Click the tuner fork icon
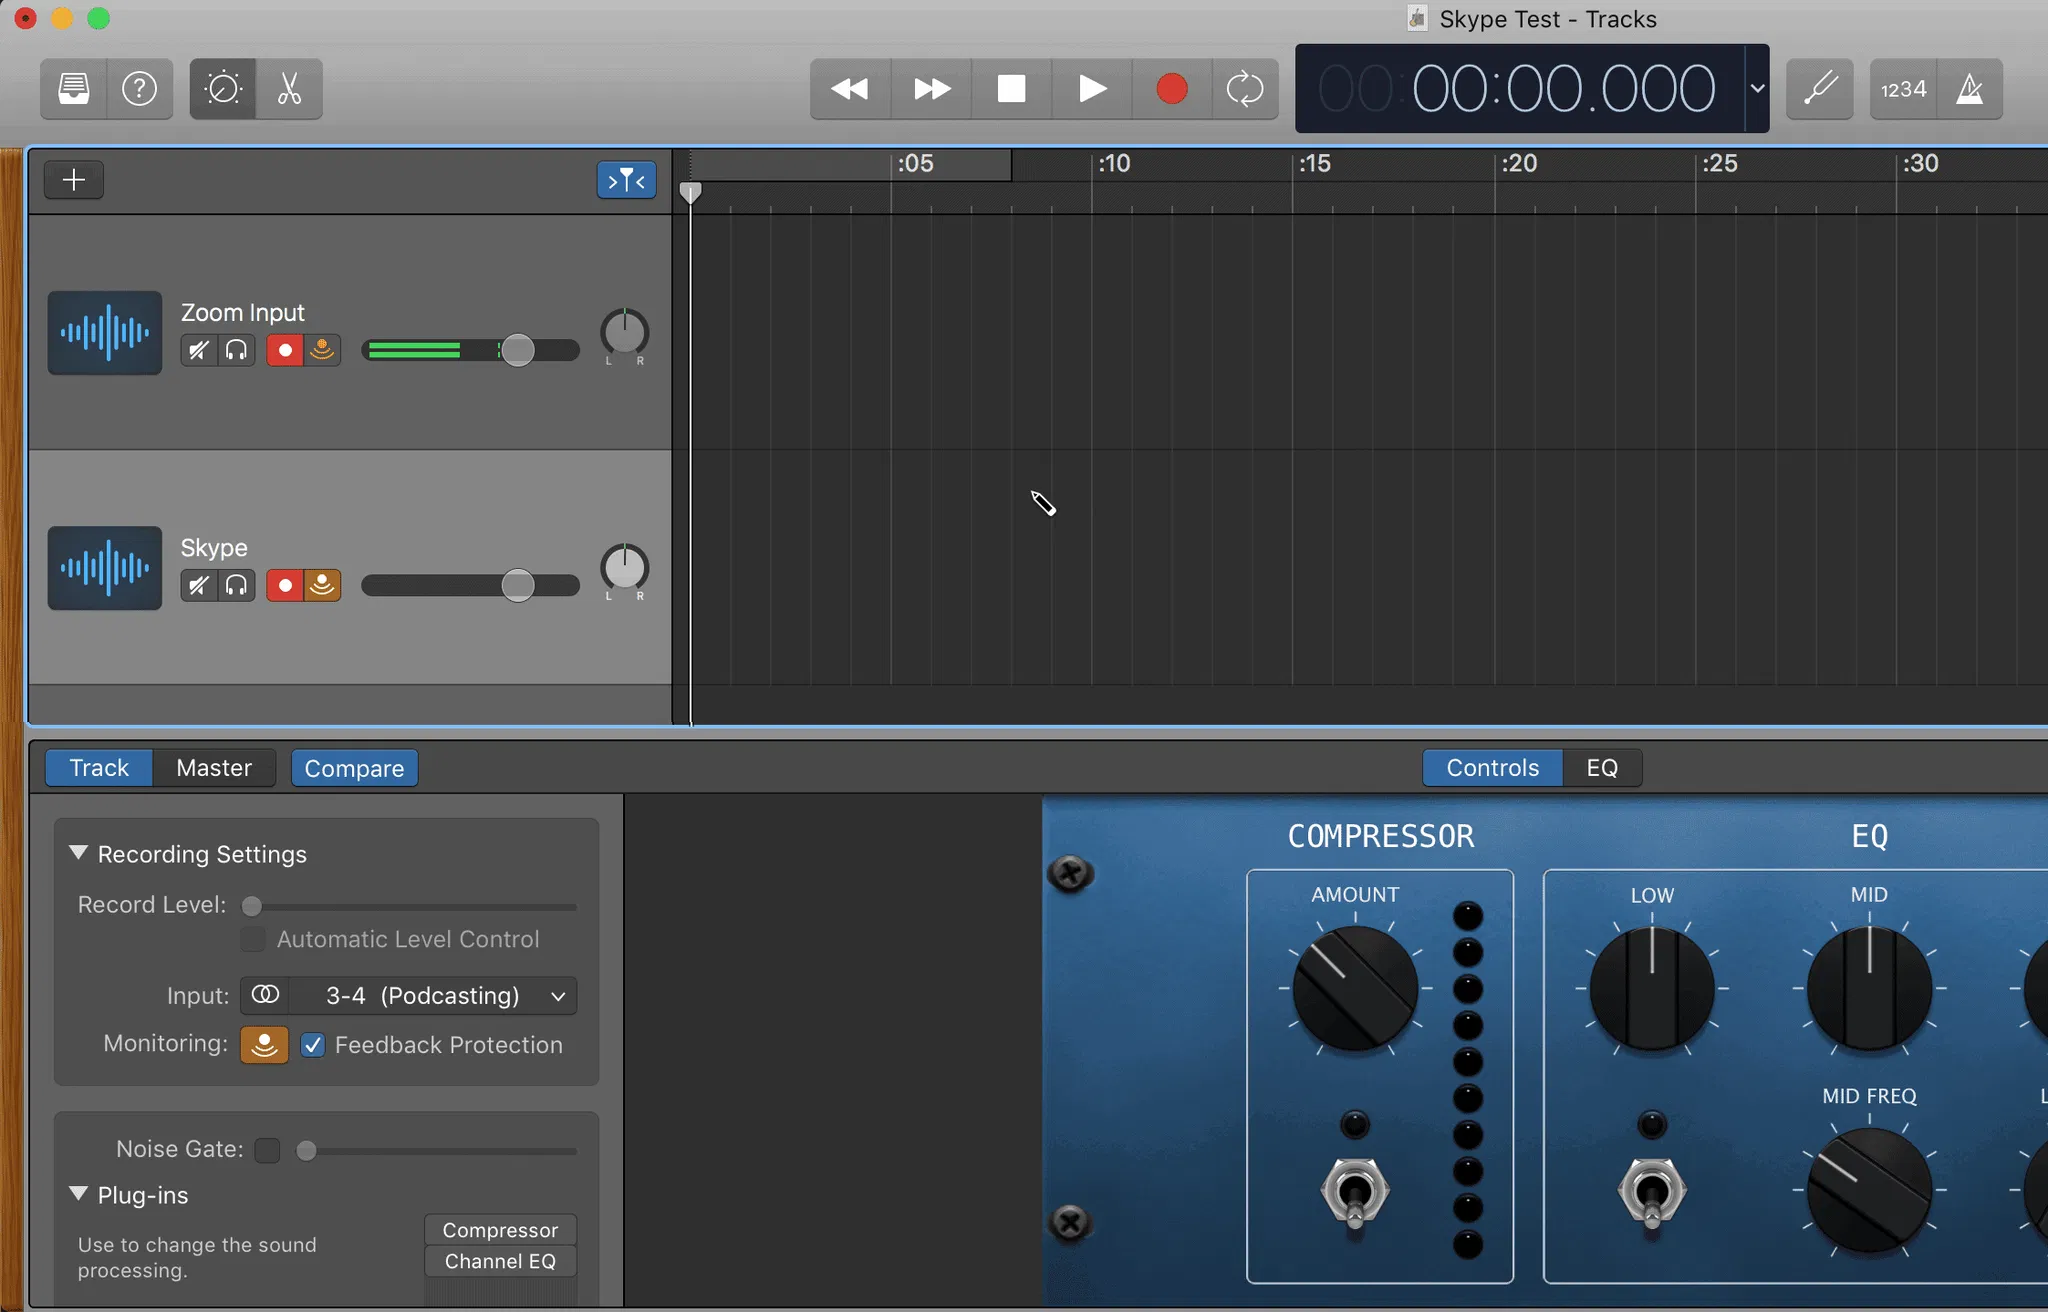2048x1312 pixels. click(1819, 89)
